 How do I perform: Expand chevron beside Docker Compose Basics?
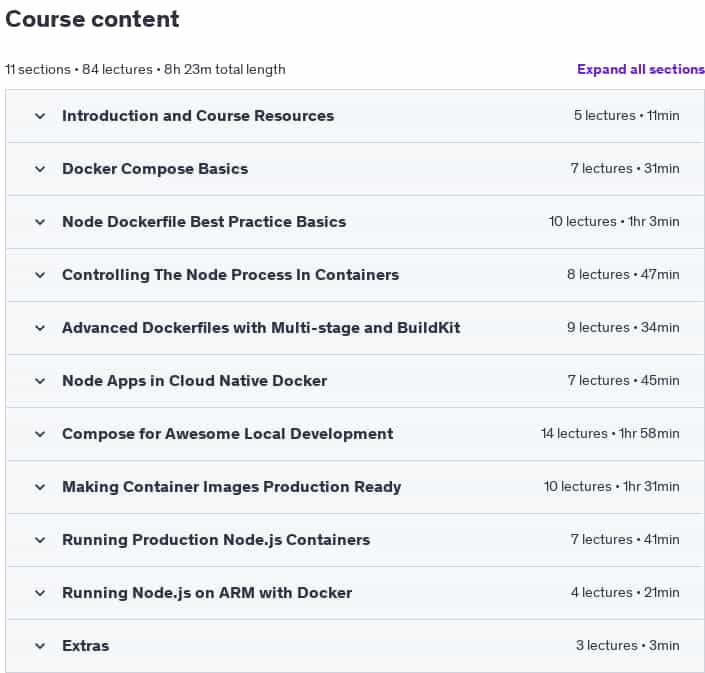(40, 169)
